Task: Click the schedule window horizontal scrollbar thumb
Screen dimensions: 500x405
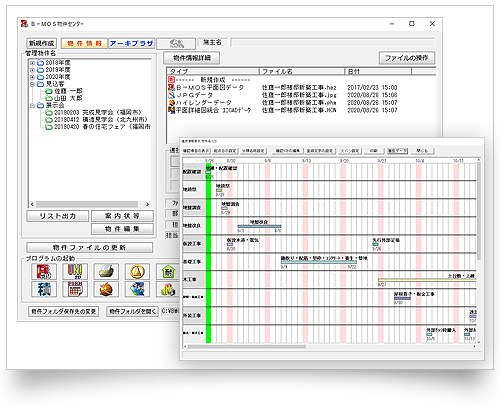Action: click(247, 347)
